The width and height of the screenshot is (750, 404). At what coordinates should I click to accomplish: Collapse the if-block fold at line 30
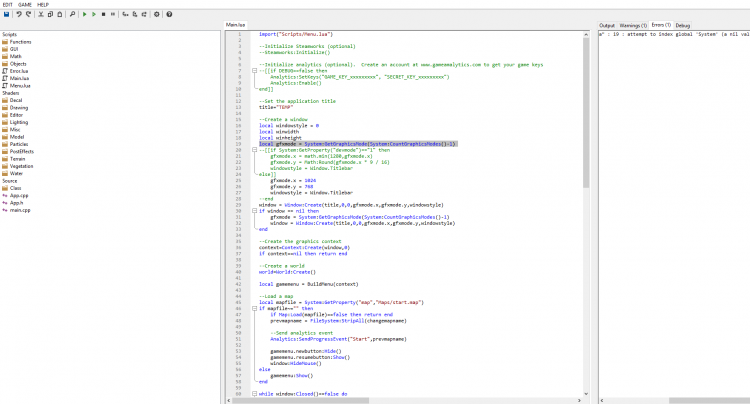tap(252, 211)
